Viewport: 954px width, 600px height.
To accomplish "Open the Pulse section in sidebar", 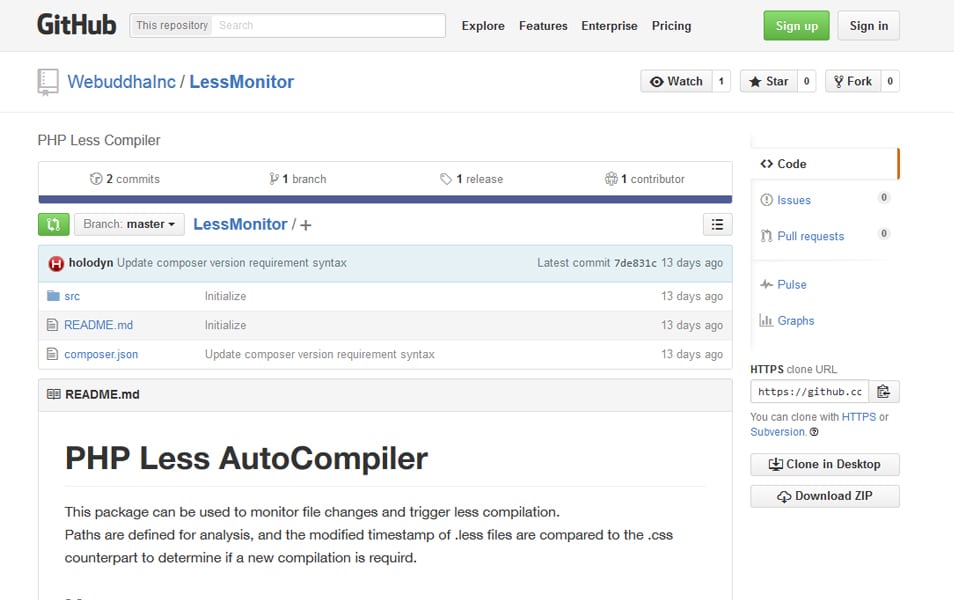I will (x=789, y=284).
